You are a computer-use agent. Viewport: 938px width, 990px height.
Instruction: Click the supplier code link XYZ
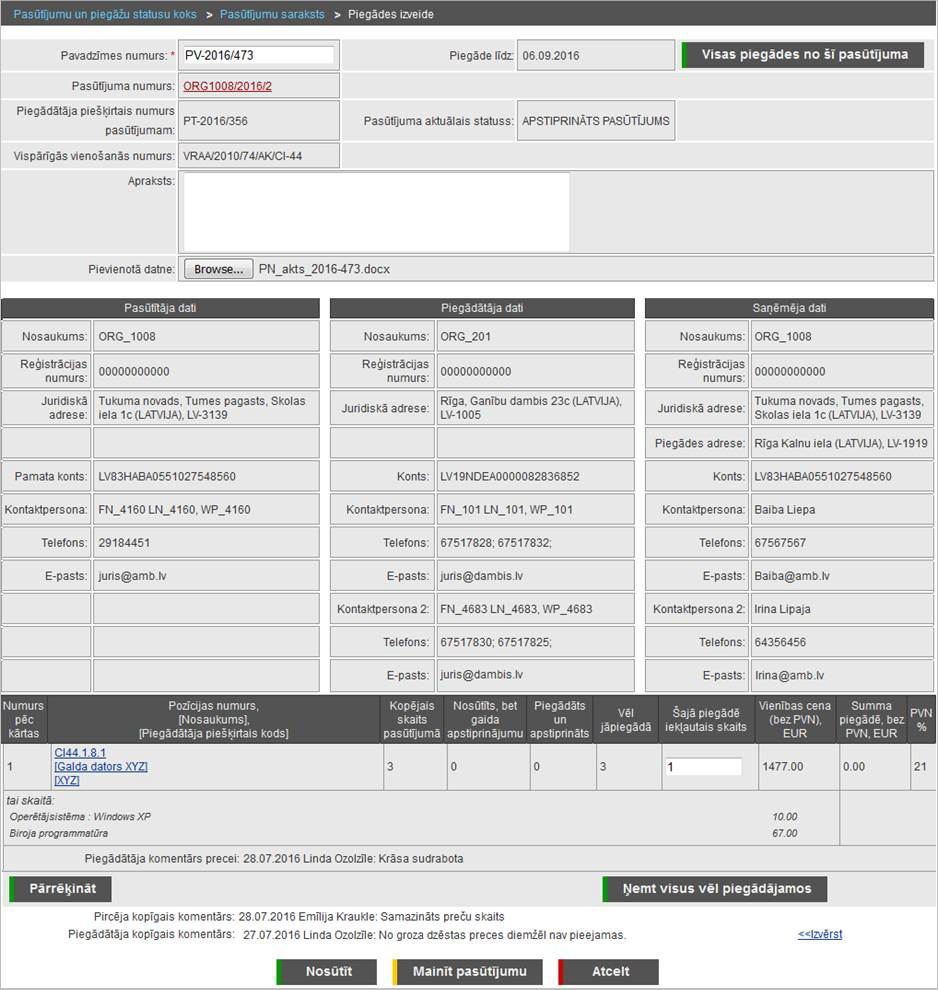point(66,780)
